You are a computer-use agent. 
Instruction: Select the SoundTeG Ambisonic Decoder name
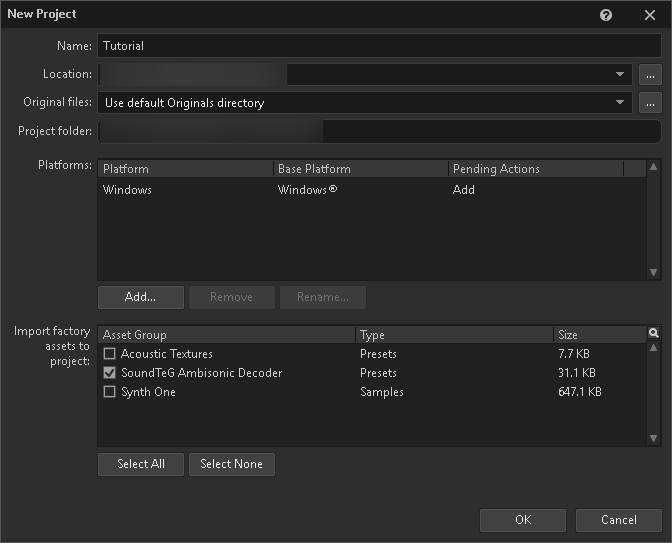pyautogui.click(x=201, y=373)
